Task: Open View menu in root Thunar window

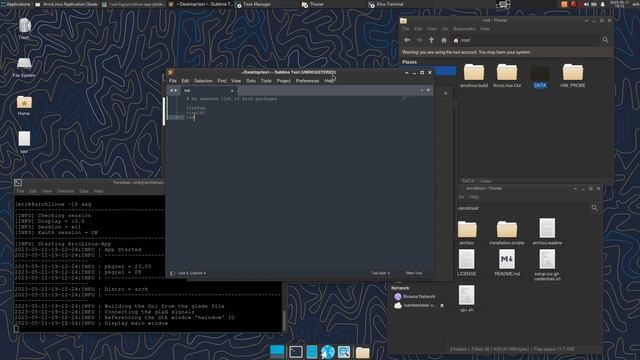Action: coord(432,29)
